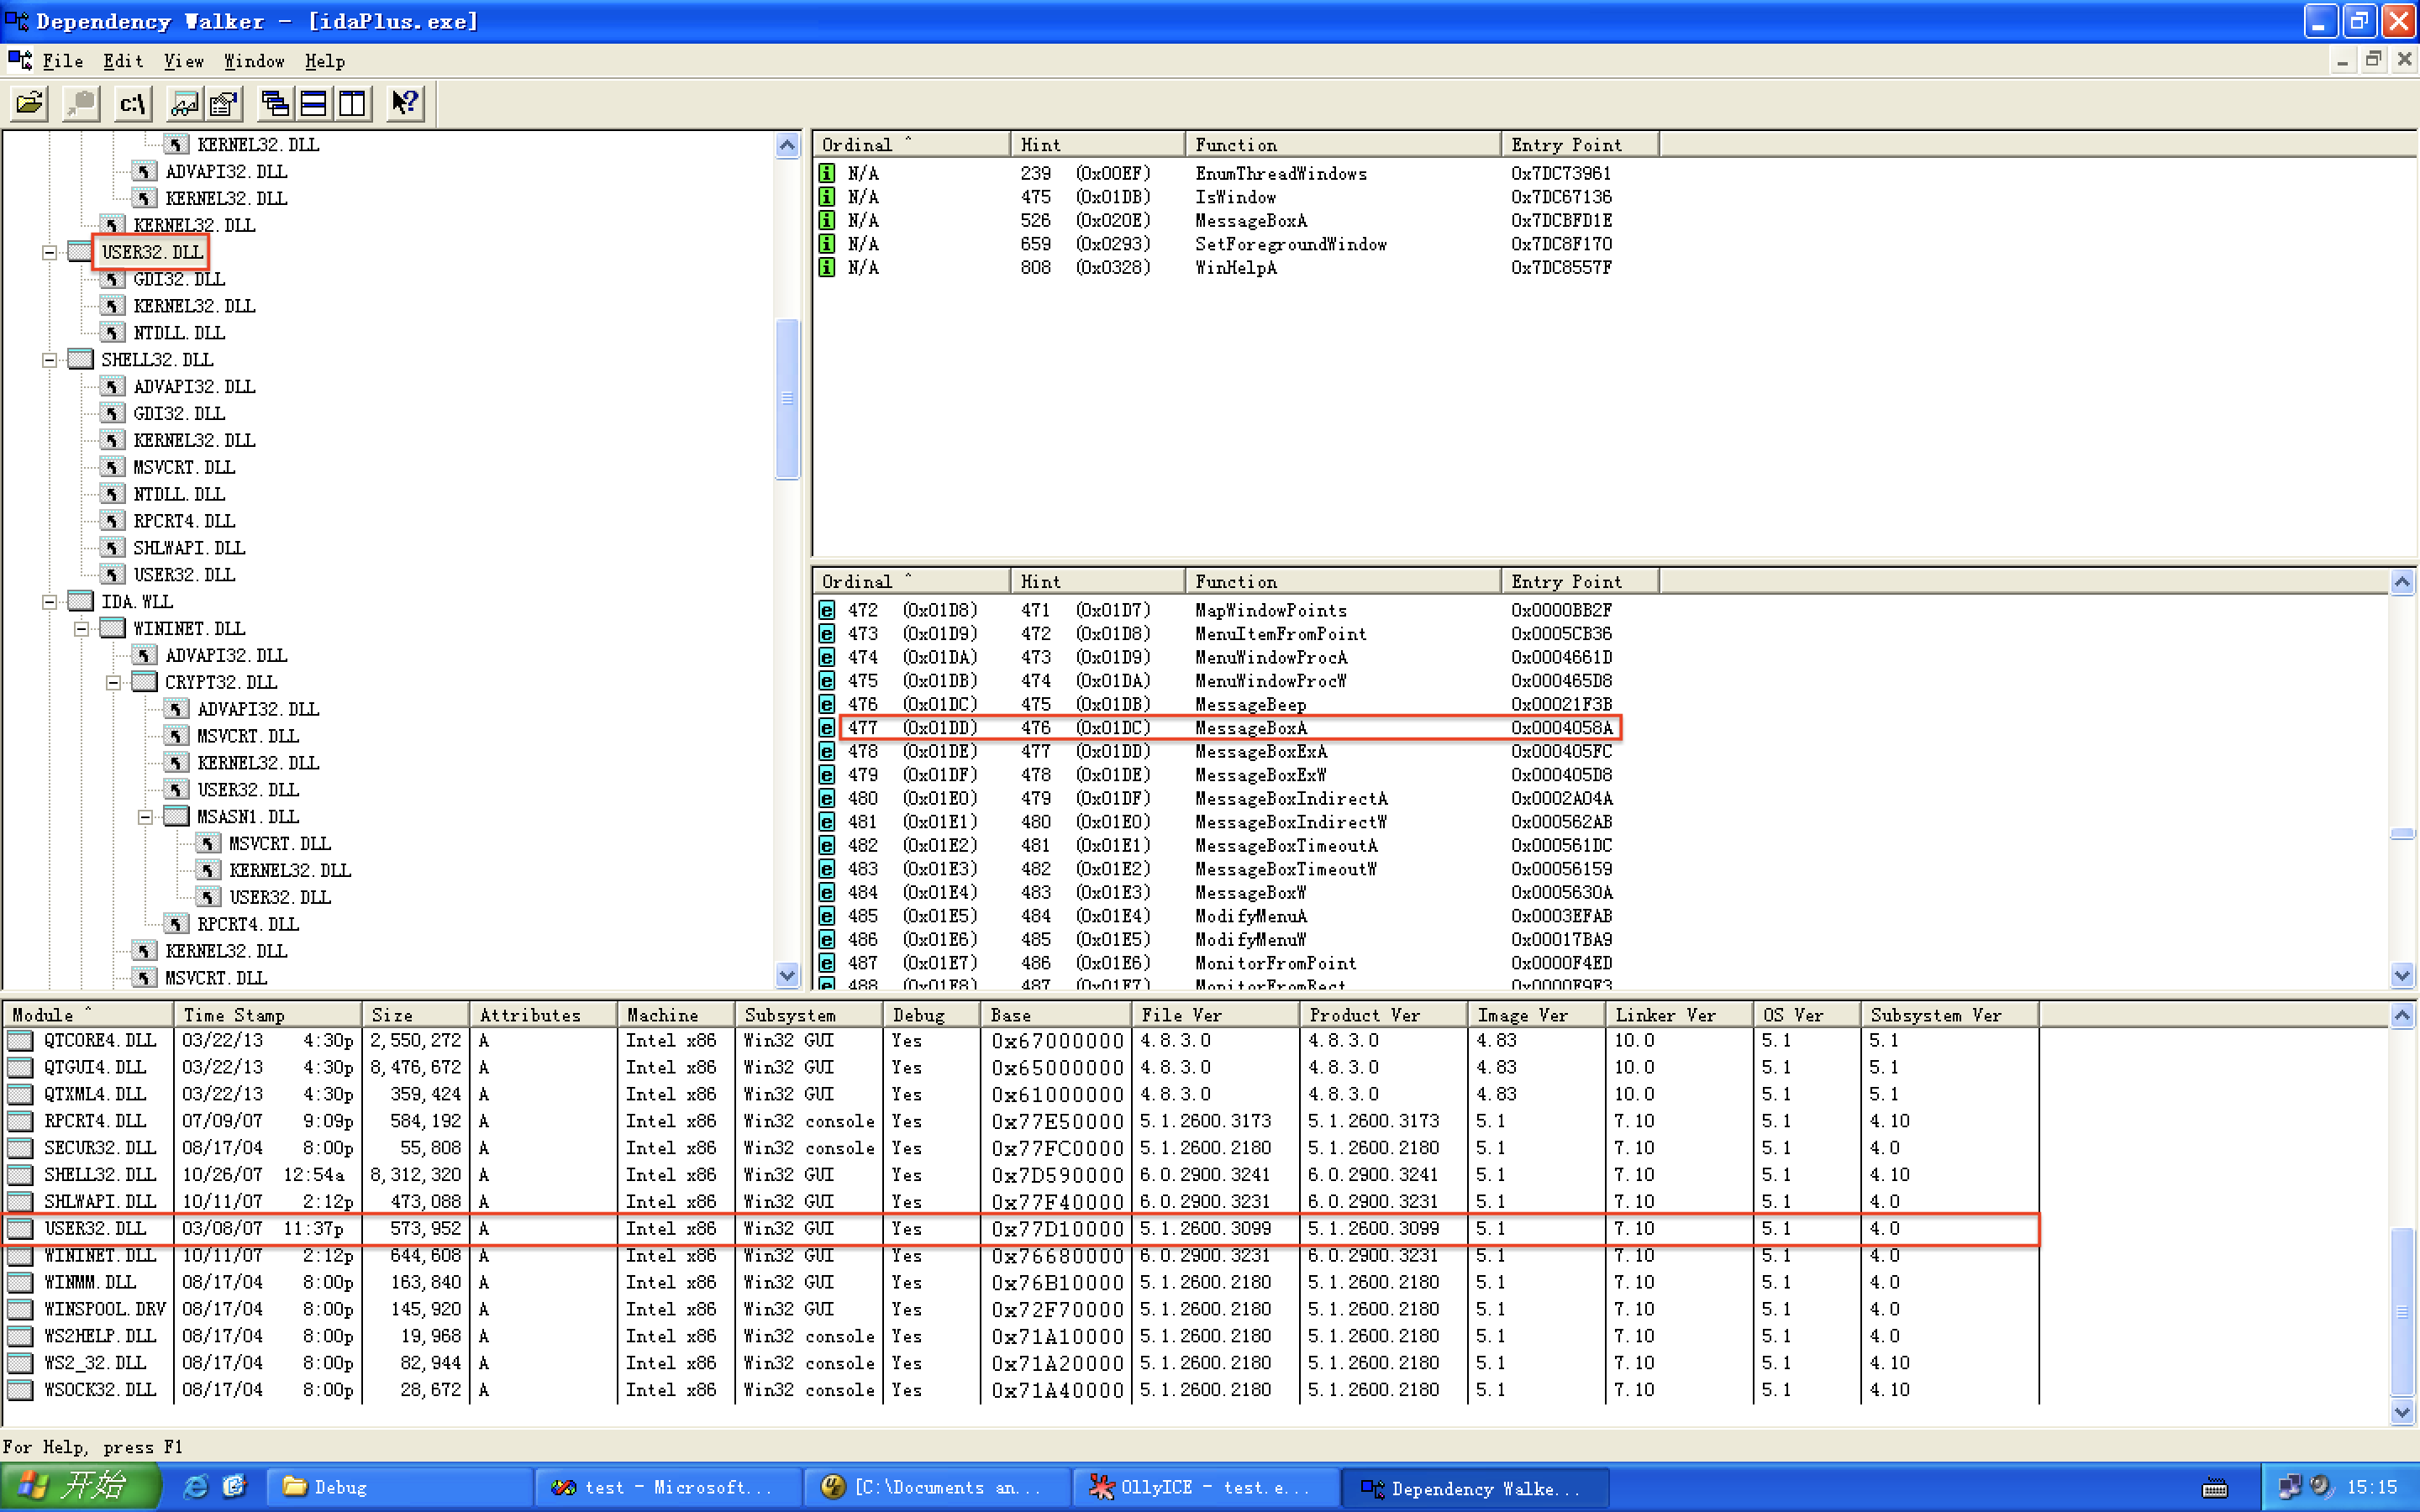2420x1512 pixels.
Task: Select the WININET.DLL row in module list
Action: [x=1021, y=1255]
